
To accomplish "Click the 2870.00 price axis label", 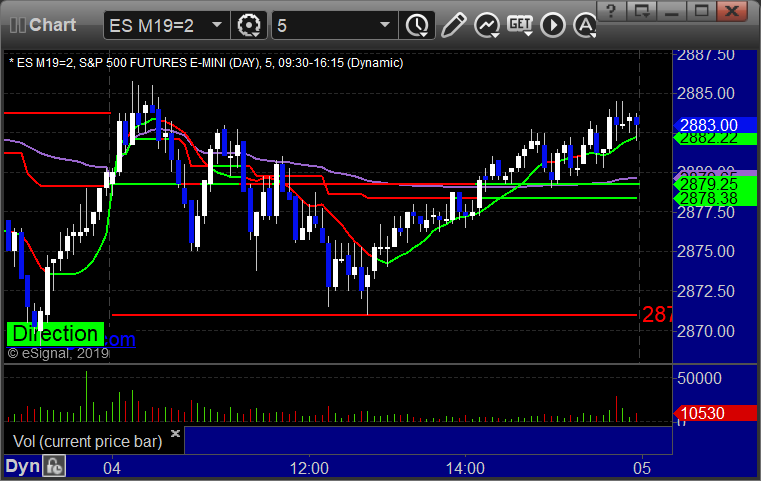I will click(706, 332).
